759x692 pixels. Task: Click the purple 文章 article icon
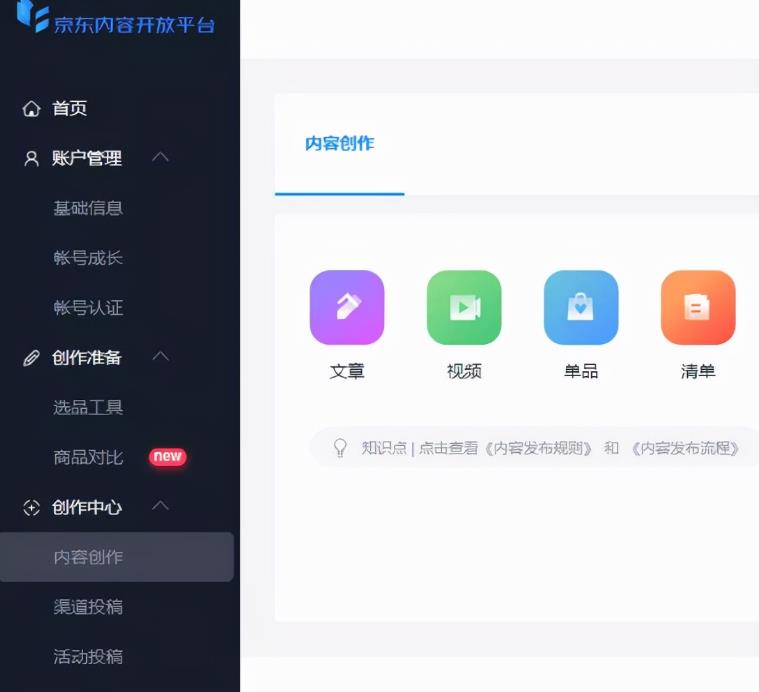click(x=347, y=307)
